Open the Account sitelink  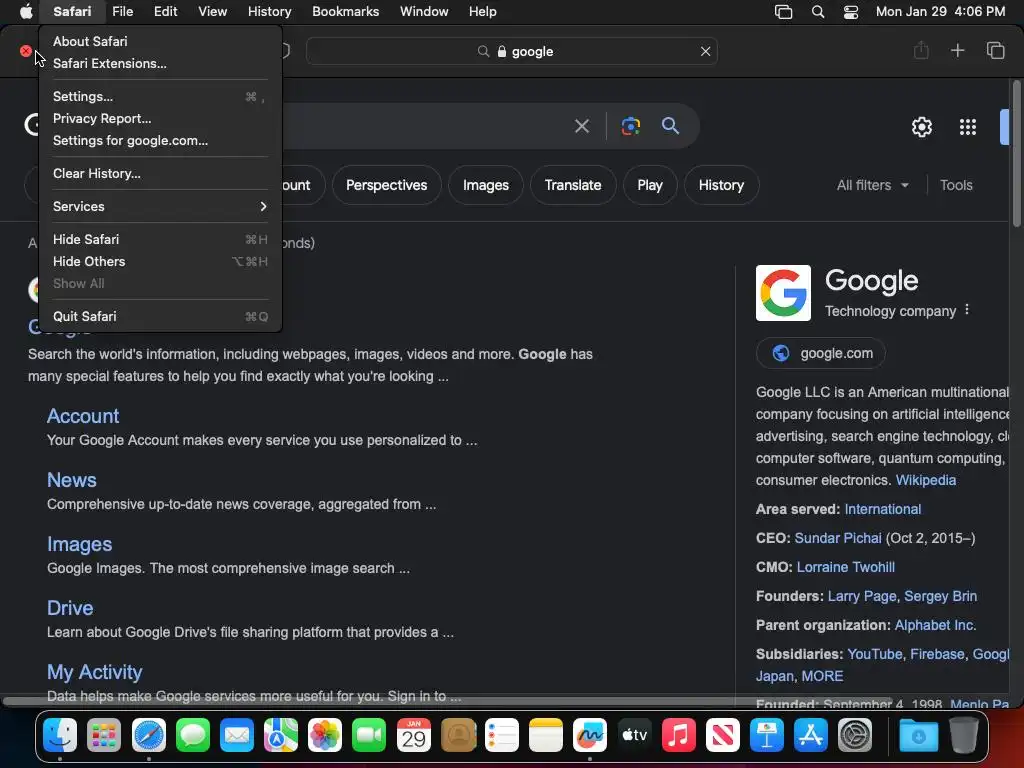pyautogui.click(x=83, y=416)
